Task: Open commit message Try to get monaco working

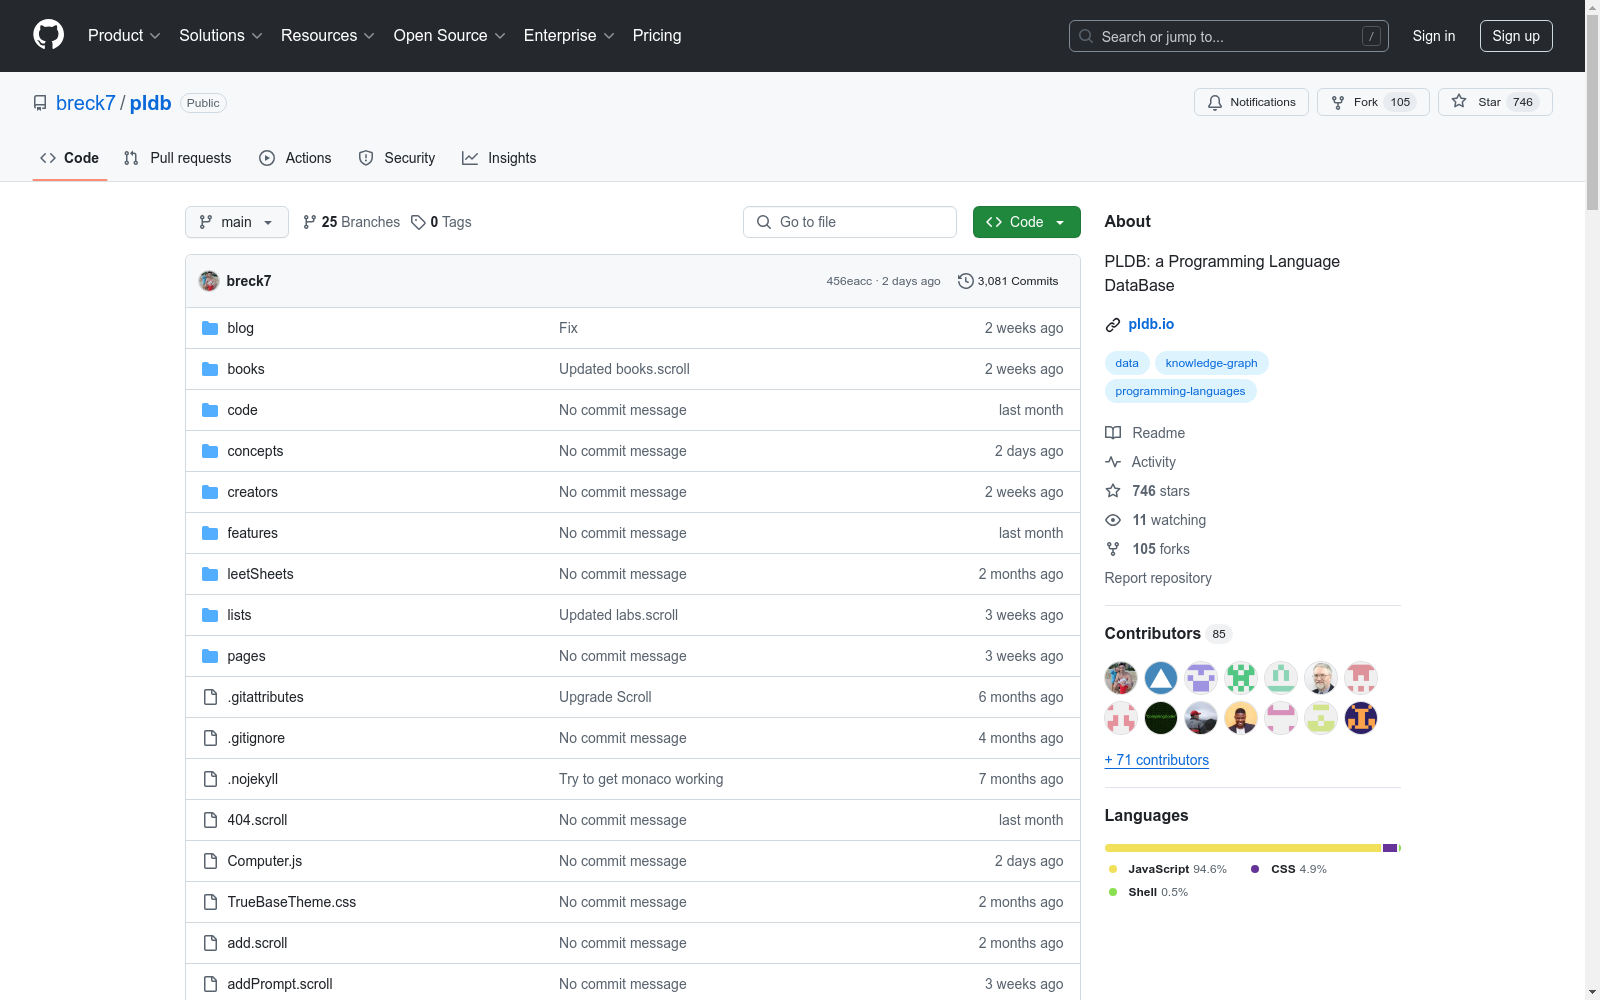Action: 641,779
